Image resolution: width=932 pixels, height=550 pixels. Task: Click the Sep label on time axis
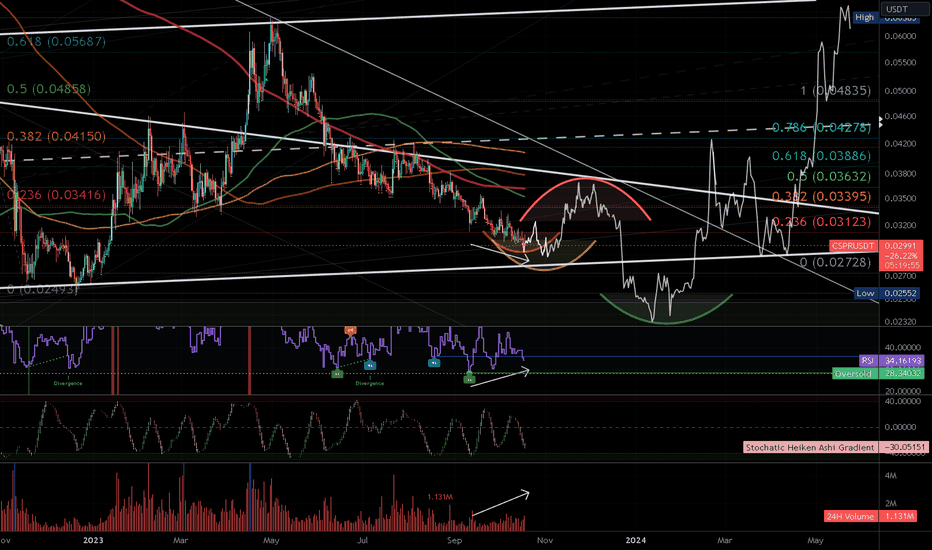(x=454, y=540)
